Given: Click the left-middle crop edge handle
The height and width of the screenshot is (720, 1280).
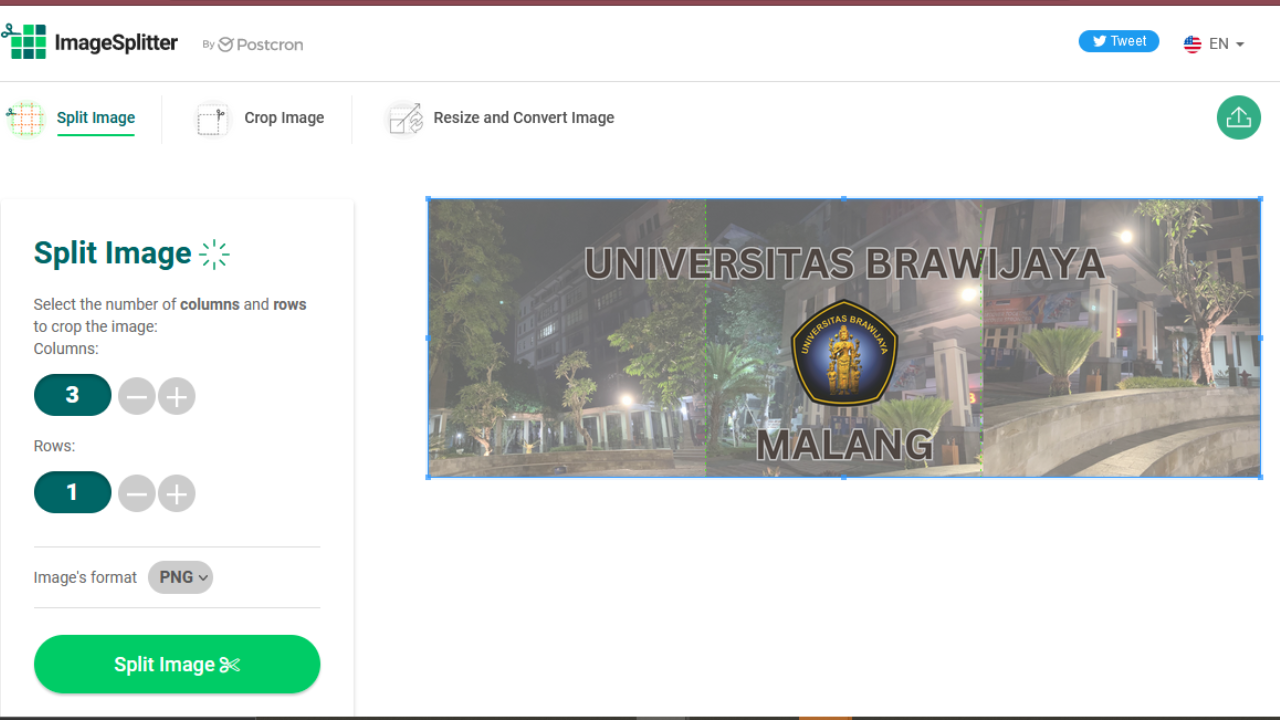Looking at the screenshot, I should tap(428, 338).
